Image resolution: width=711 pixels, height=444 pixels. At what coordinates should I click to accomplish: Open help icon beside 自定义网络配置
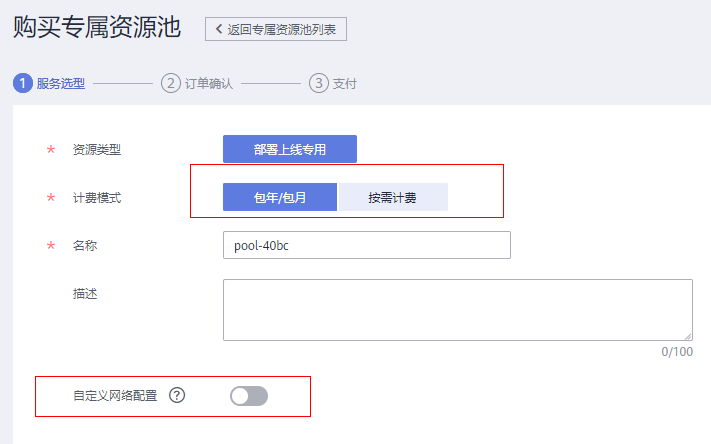177,395
